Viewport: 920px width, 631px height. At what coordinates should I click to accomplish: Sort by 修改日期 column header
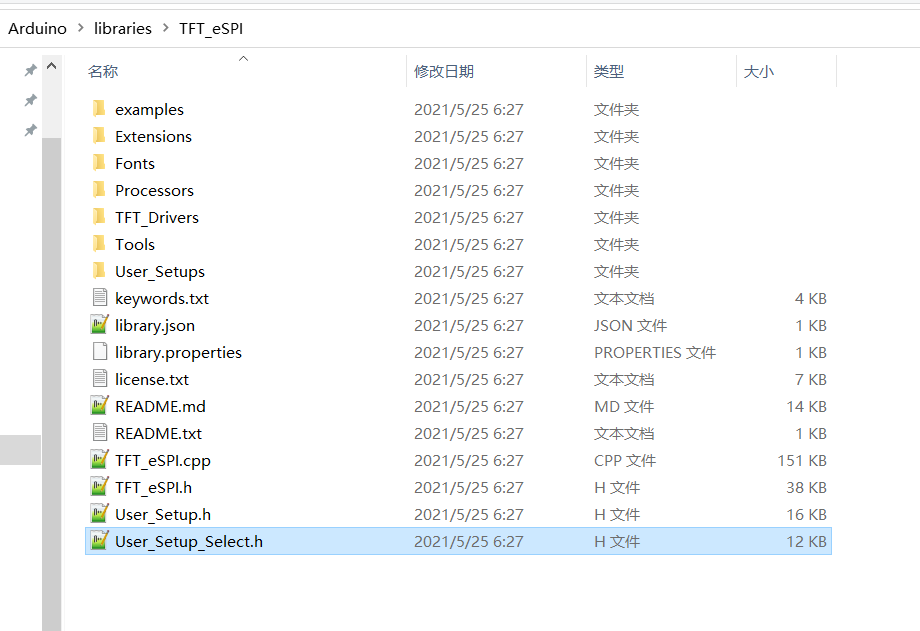pos(444,72)
